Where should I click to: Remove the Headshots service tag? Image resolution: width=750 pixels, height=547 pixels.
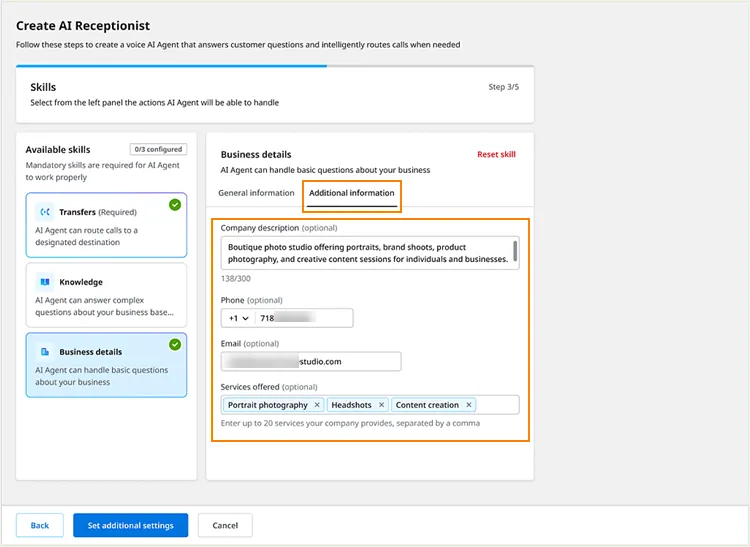(x=381, y=405)
